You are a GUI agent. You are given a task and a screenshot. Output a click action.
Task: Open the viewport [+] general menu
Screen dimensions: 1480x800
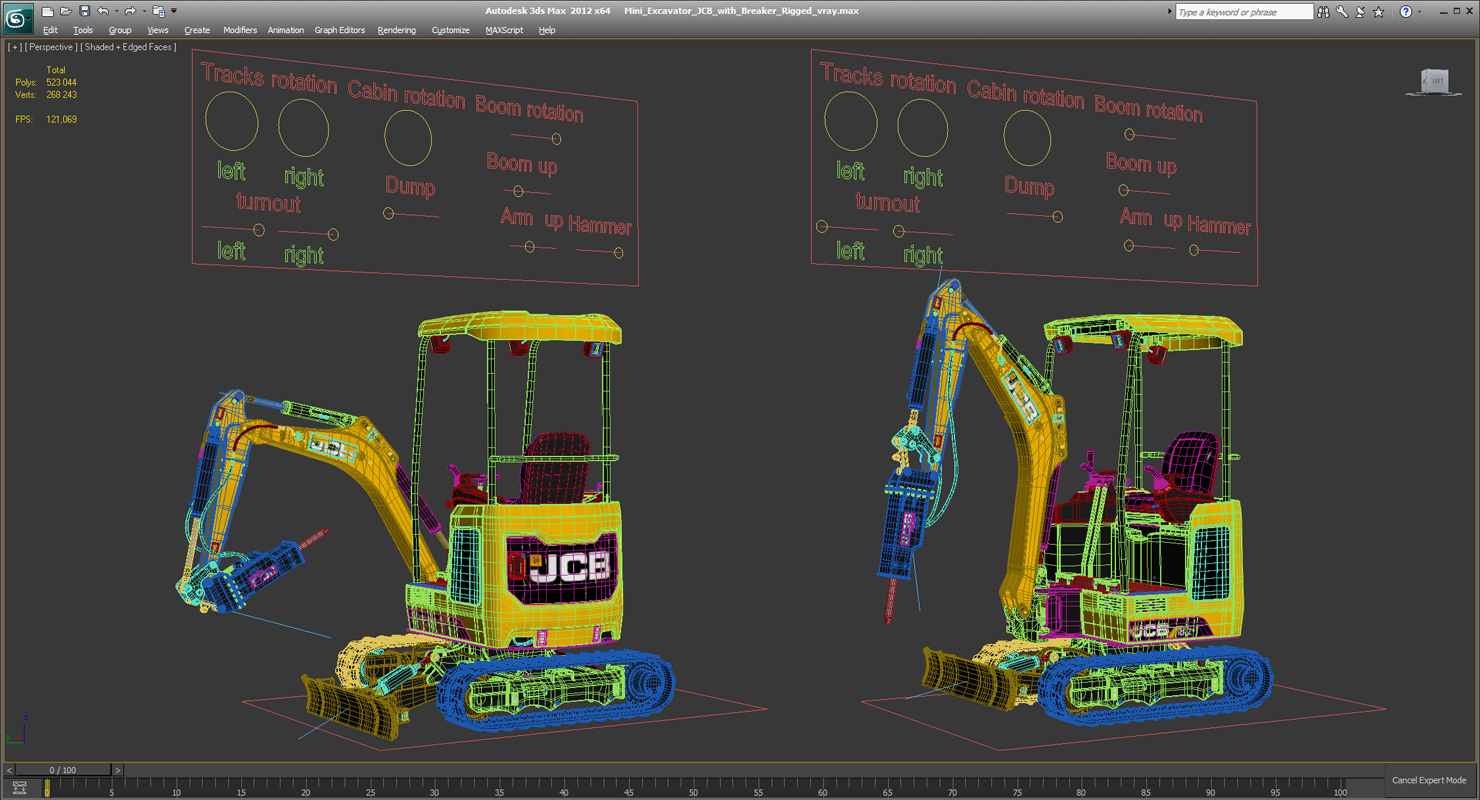click(x=14, y=47)
